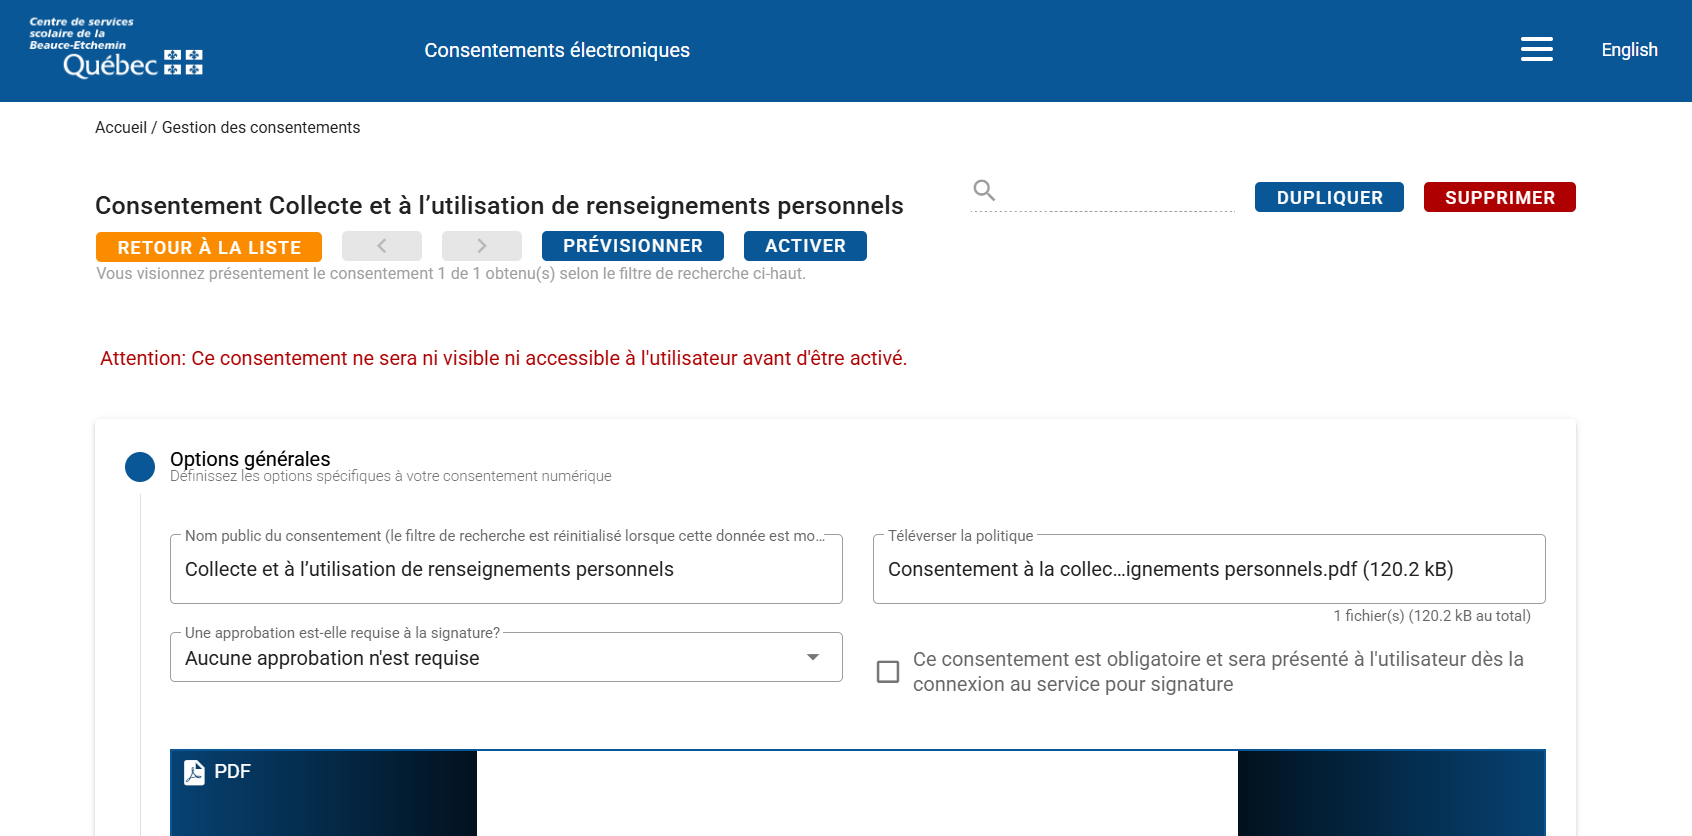Click the Dupliquer button
1692x836 pixels.
click(1329, 197)
